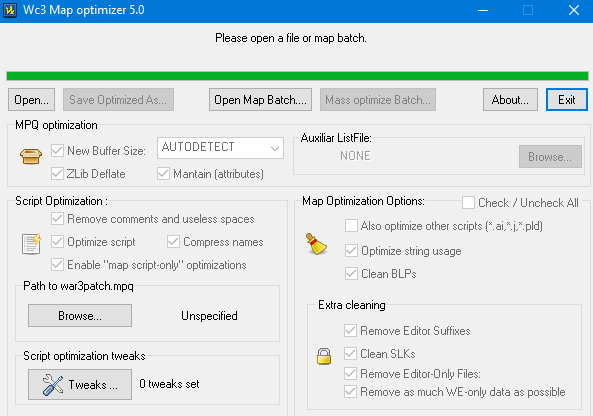Enable Also optimize other scripts checkbox

351,226
